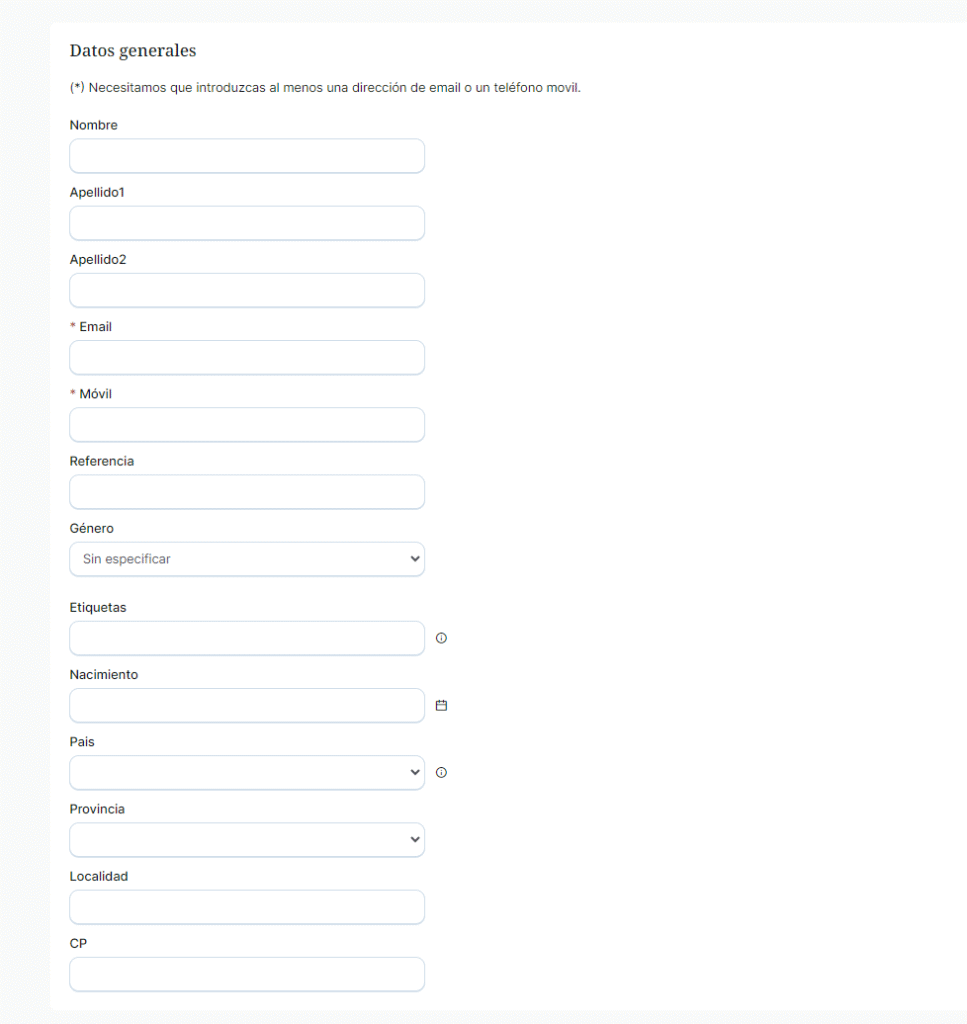Viewport: 967px width, 1024px height.
Task: Click the info icon beside Etiquetas field
Action: point(442,638)
